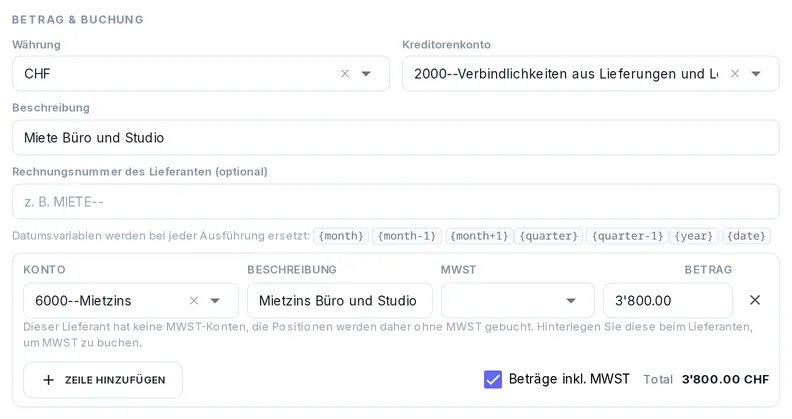Open the MWST dropdown
Viewport: 792px width, 419px height.
[x=518, y=300]
